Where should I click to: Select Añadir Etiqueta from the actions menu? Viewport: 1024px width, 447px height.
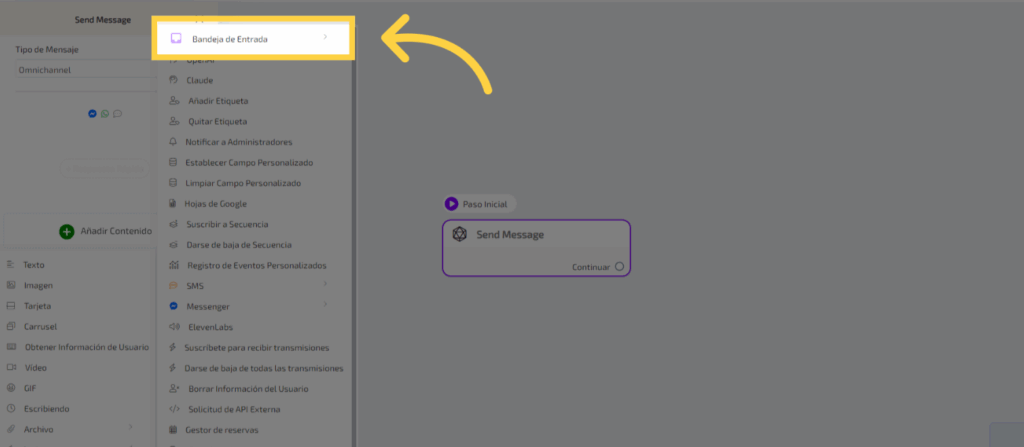218,101
